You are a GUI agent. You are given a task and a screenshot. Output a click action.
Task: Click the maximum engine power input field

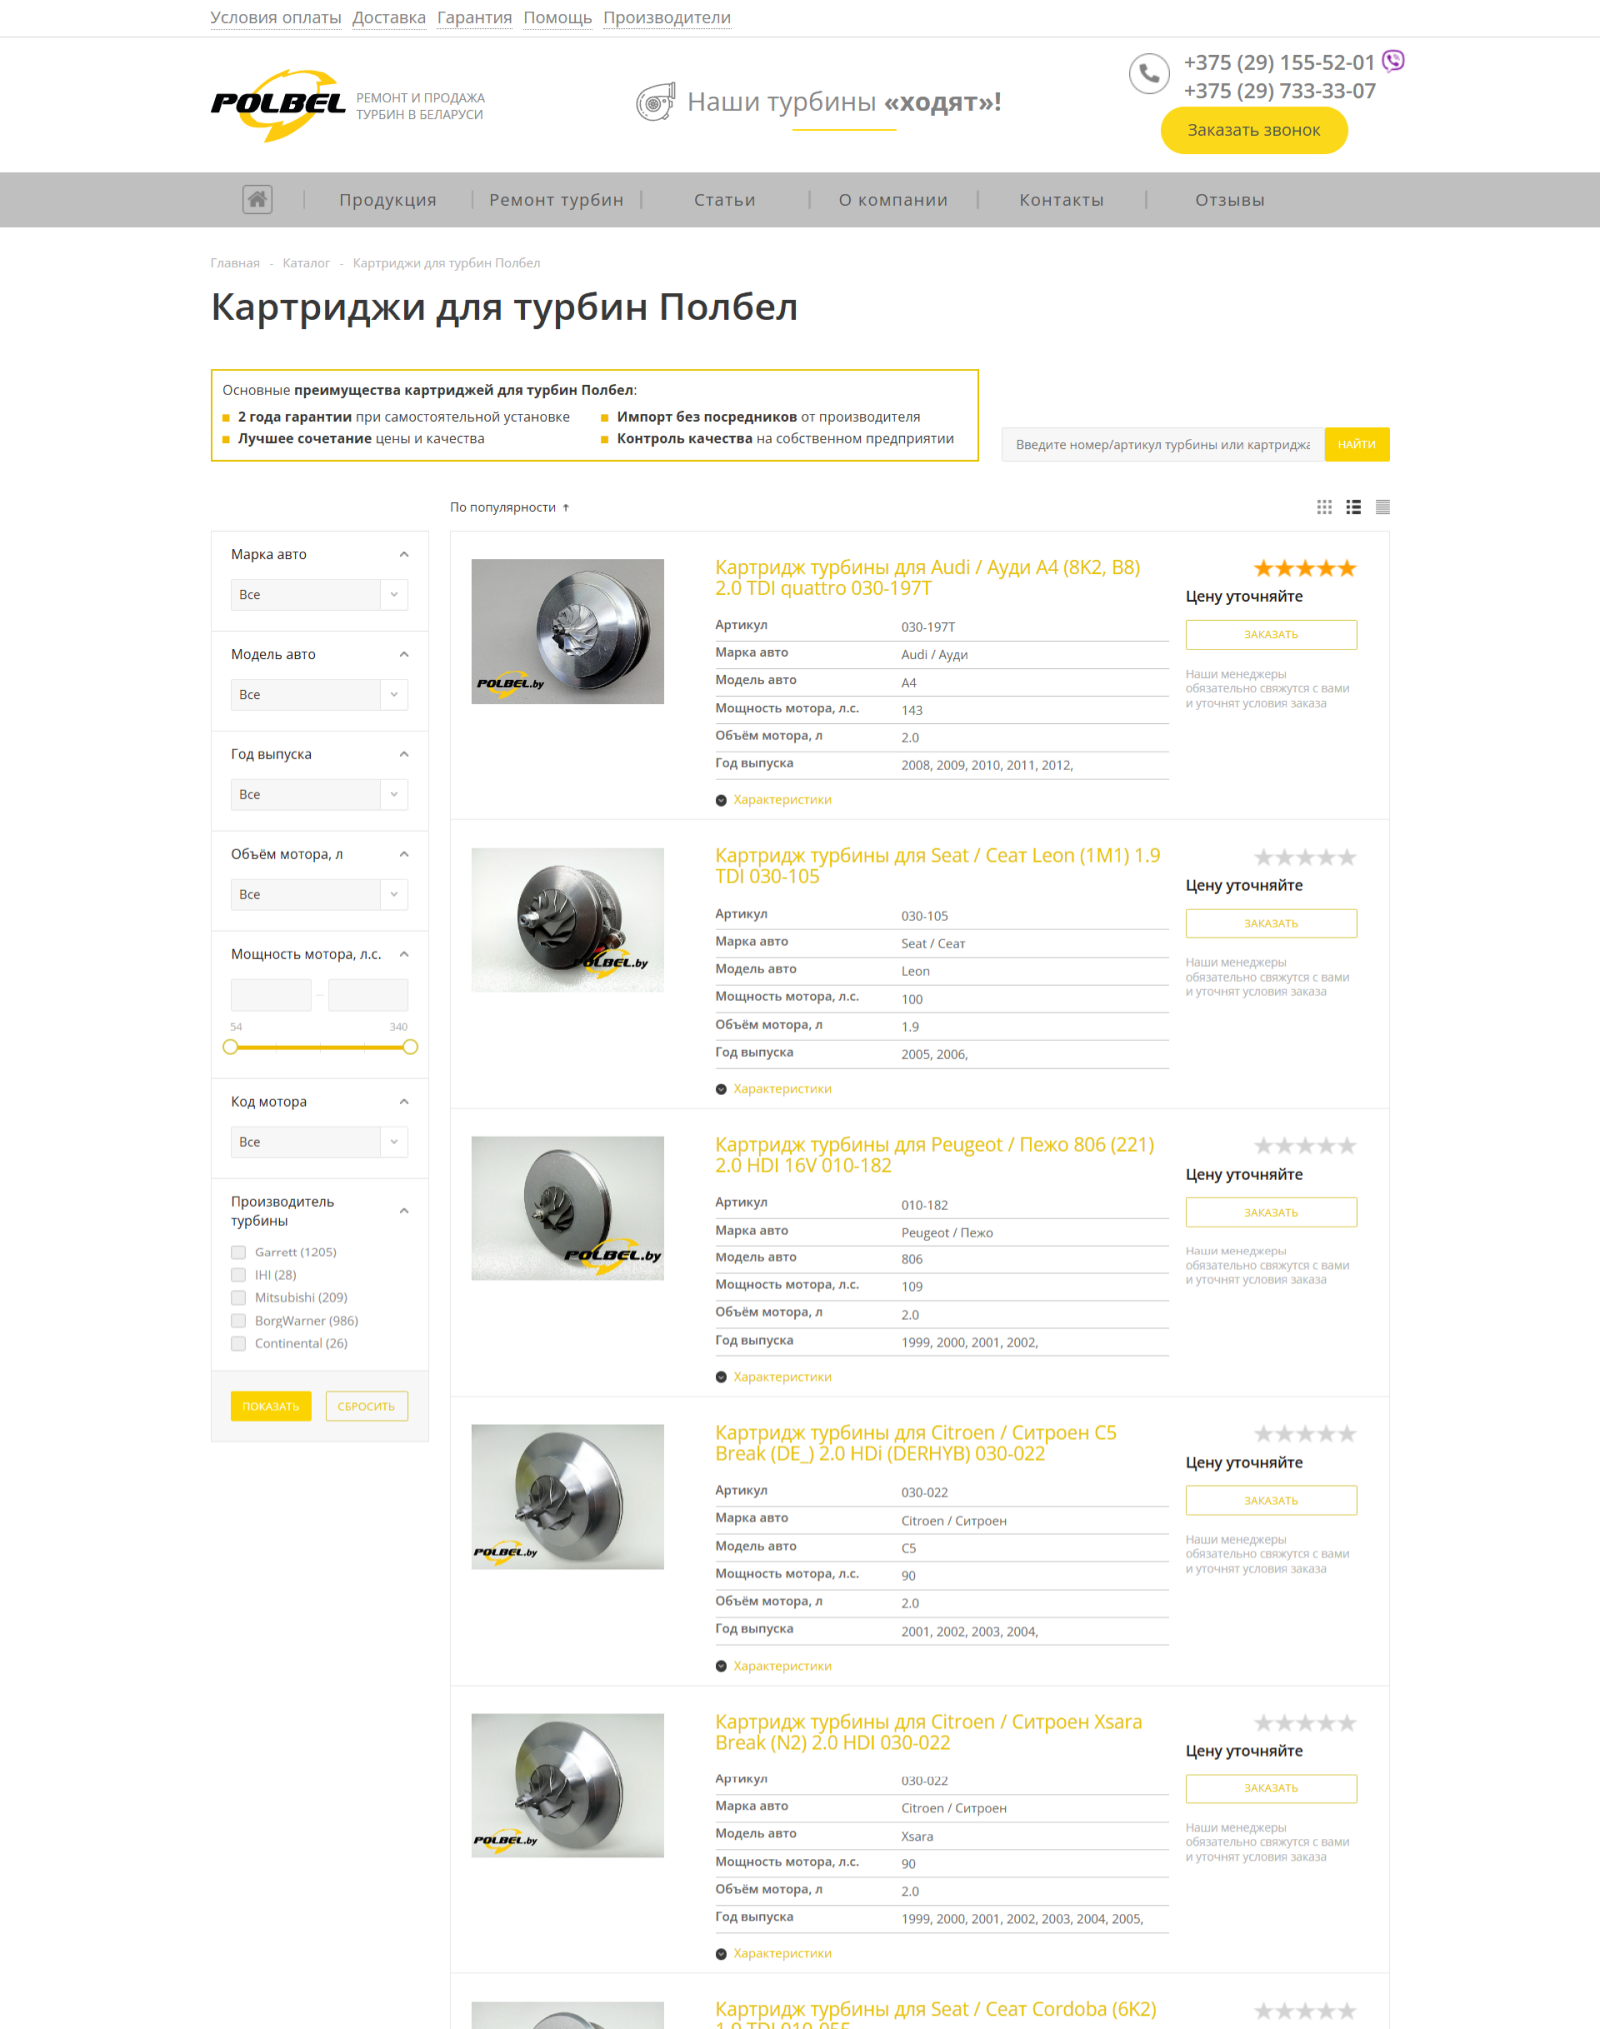(x=368, y=994)
